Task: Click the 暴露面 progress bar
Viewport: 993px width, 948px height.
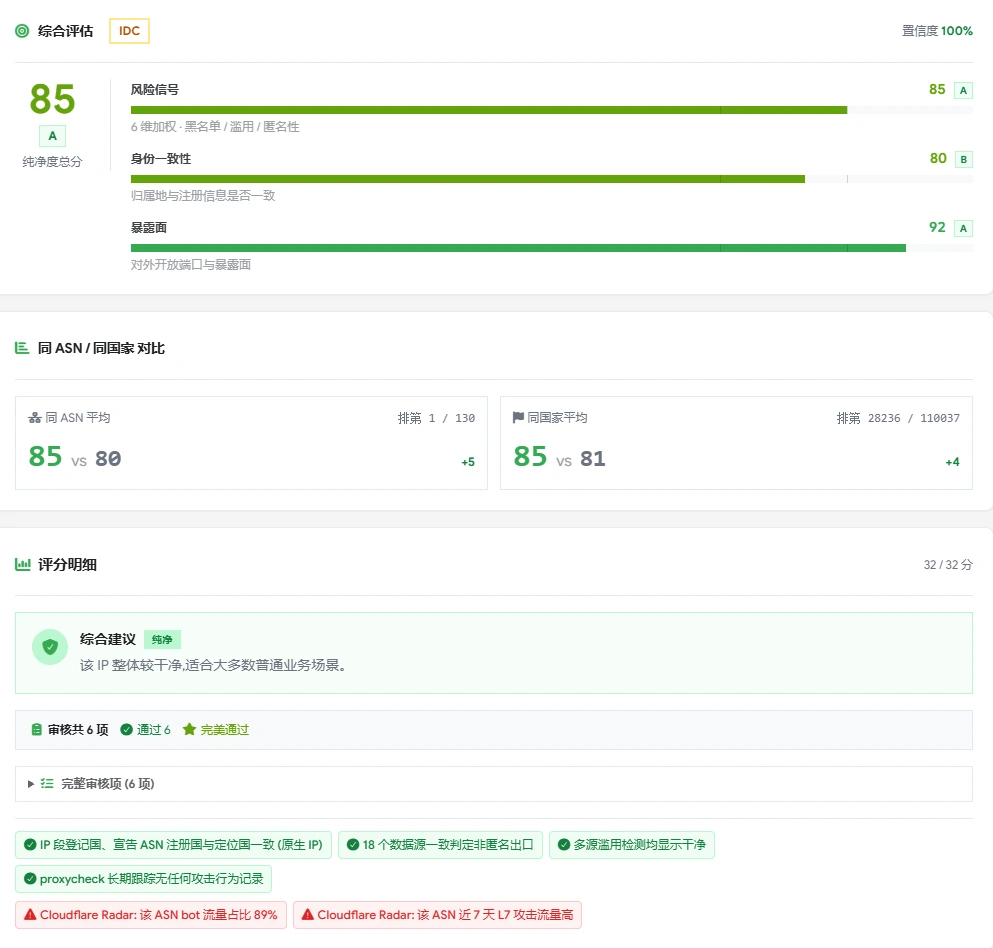Action: click(552, 248)
